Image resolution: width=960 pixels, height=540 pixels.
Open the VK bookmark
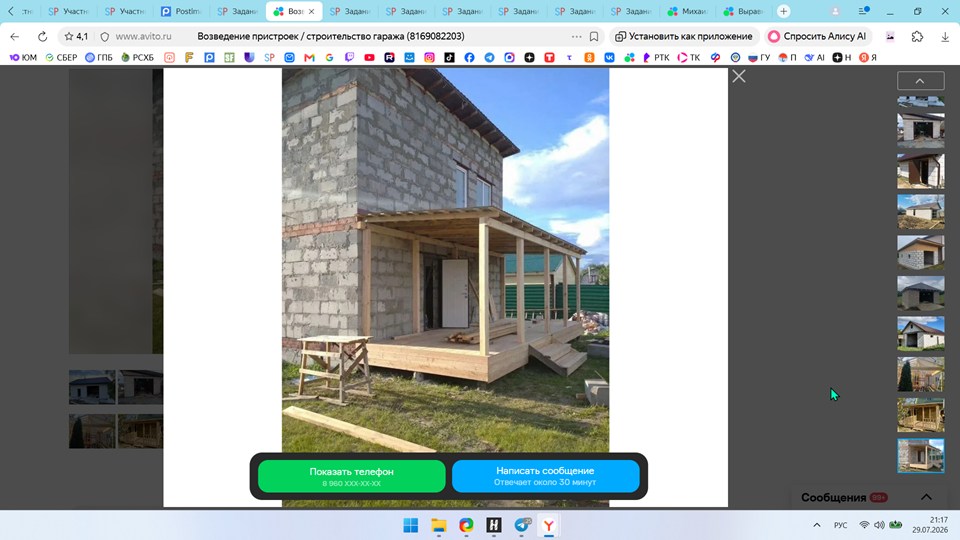coord(609,57)
